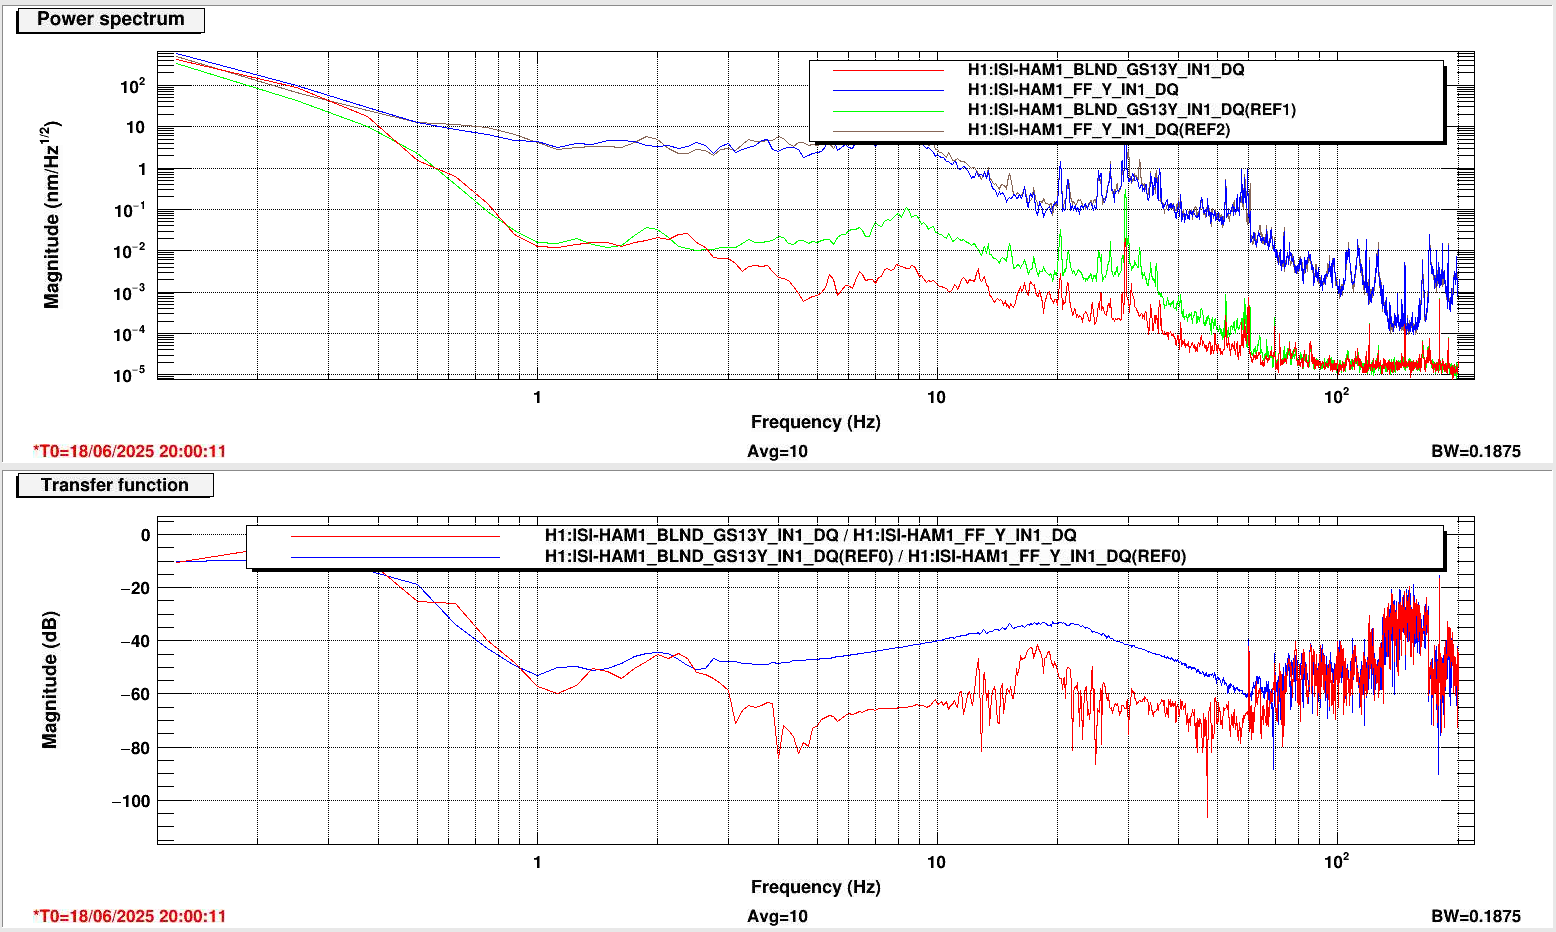Screen dimensions: 1556x932
Task: Click the 10^-5 tick label on the Power spectrum y-axis
Action: 130,375
